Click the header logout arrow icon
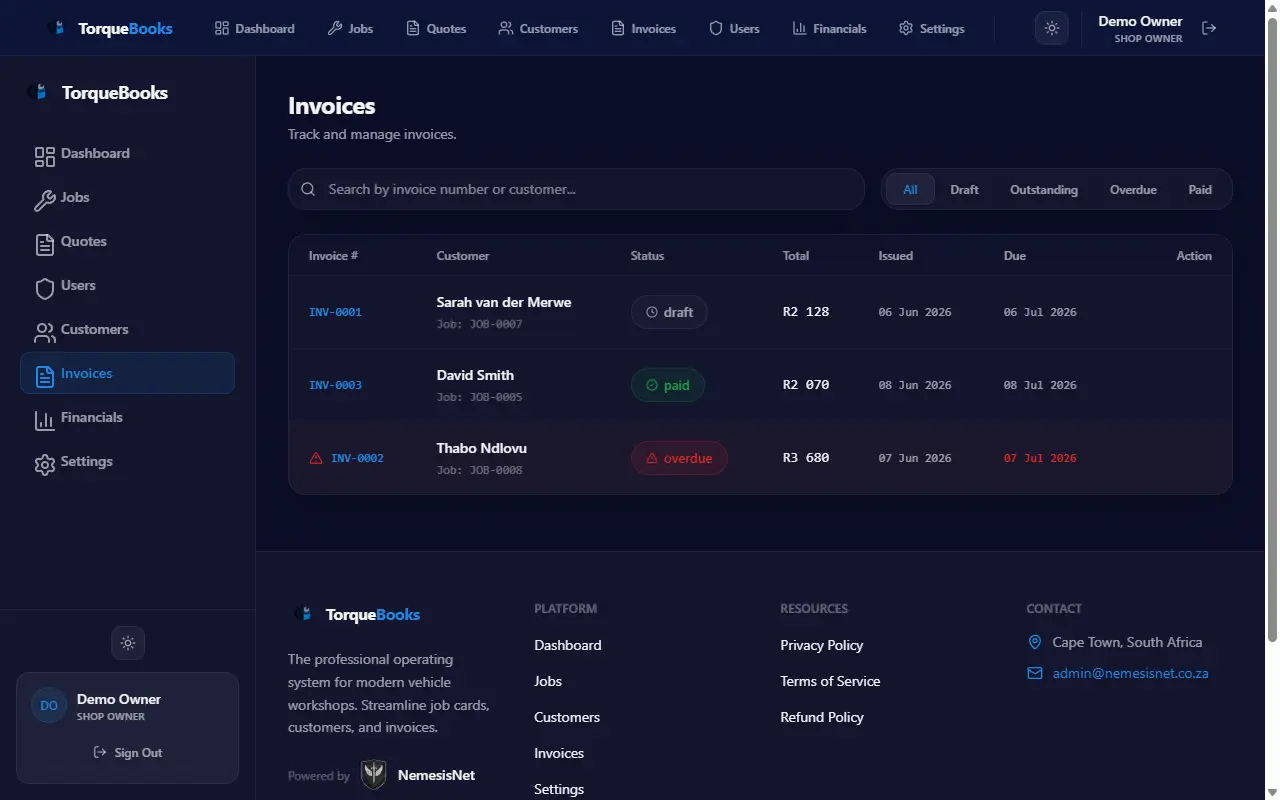1280x800 pixels. (x=1209, y=28)
